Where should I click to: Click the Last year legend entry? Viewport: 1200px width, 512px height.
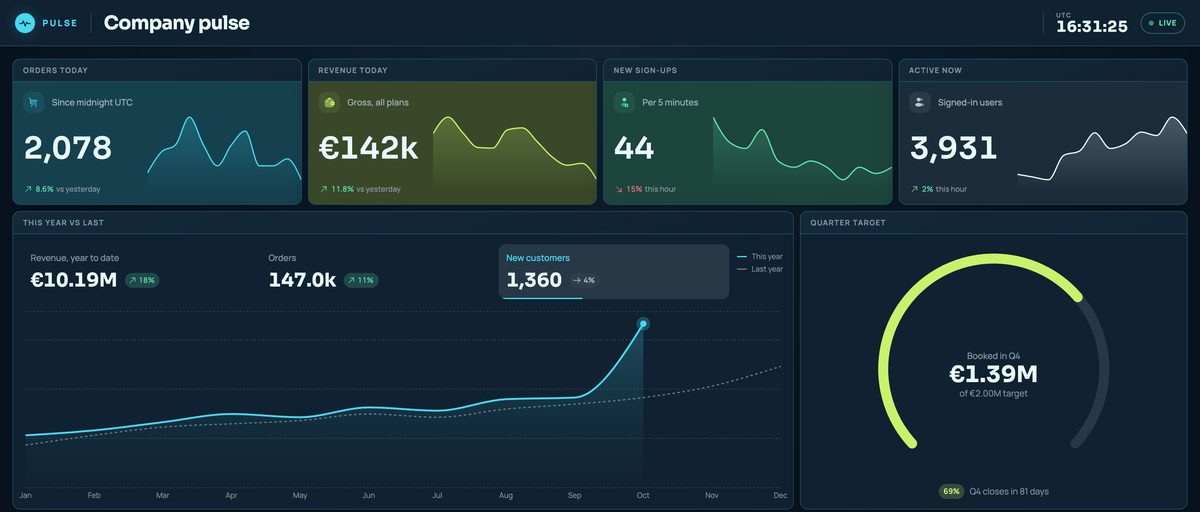pos(760,269)
